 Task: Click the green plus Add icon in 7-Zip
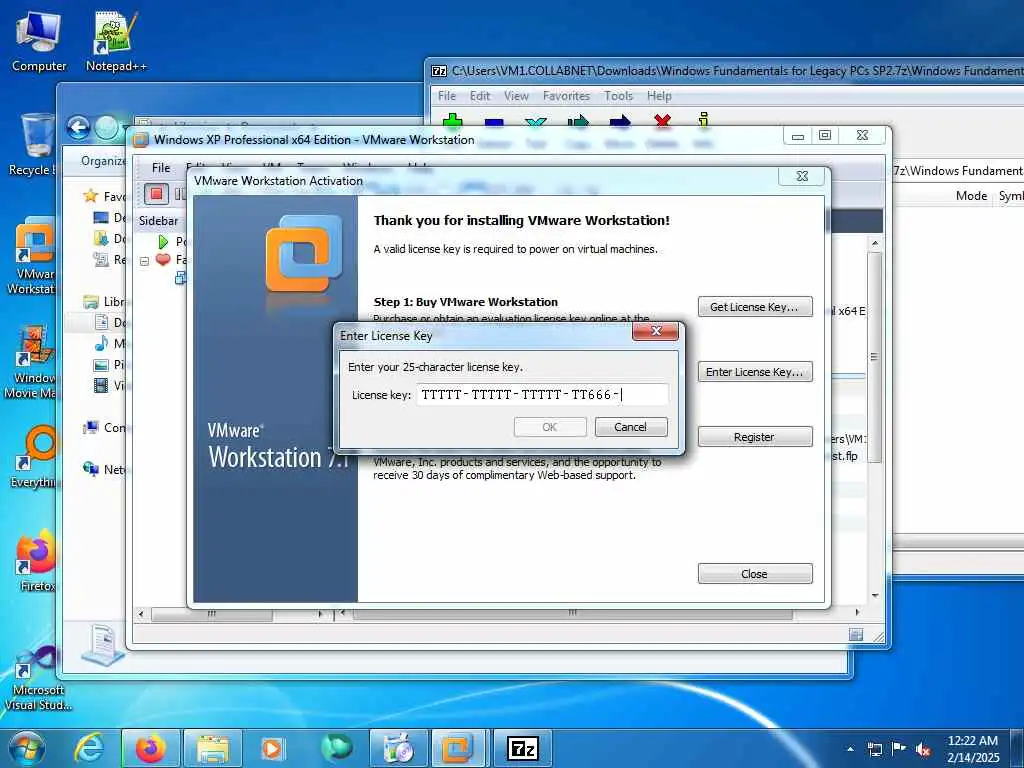[x=453, y=121]
